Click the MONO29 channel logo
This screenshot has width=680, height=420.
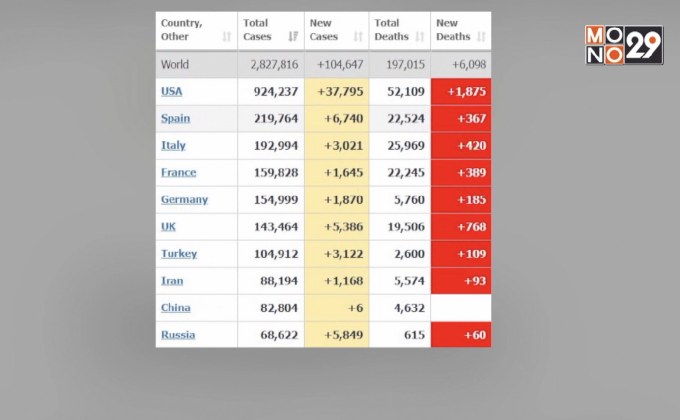pyautogui.click(x=624, y=46)
